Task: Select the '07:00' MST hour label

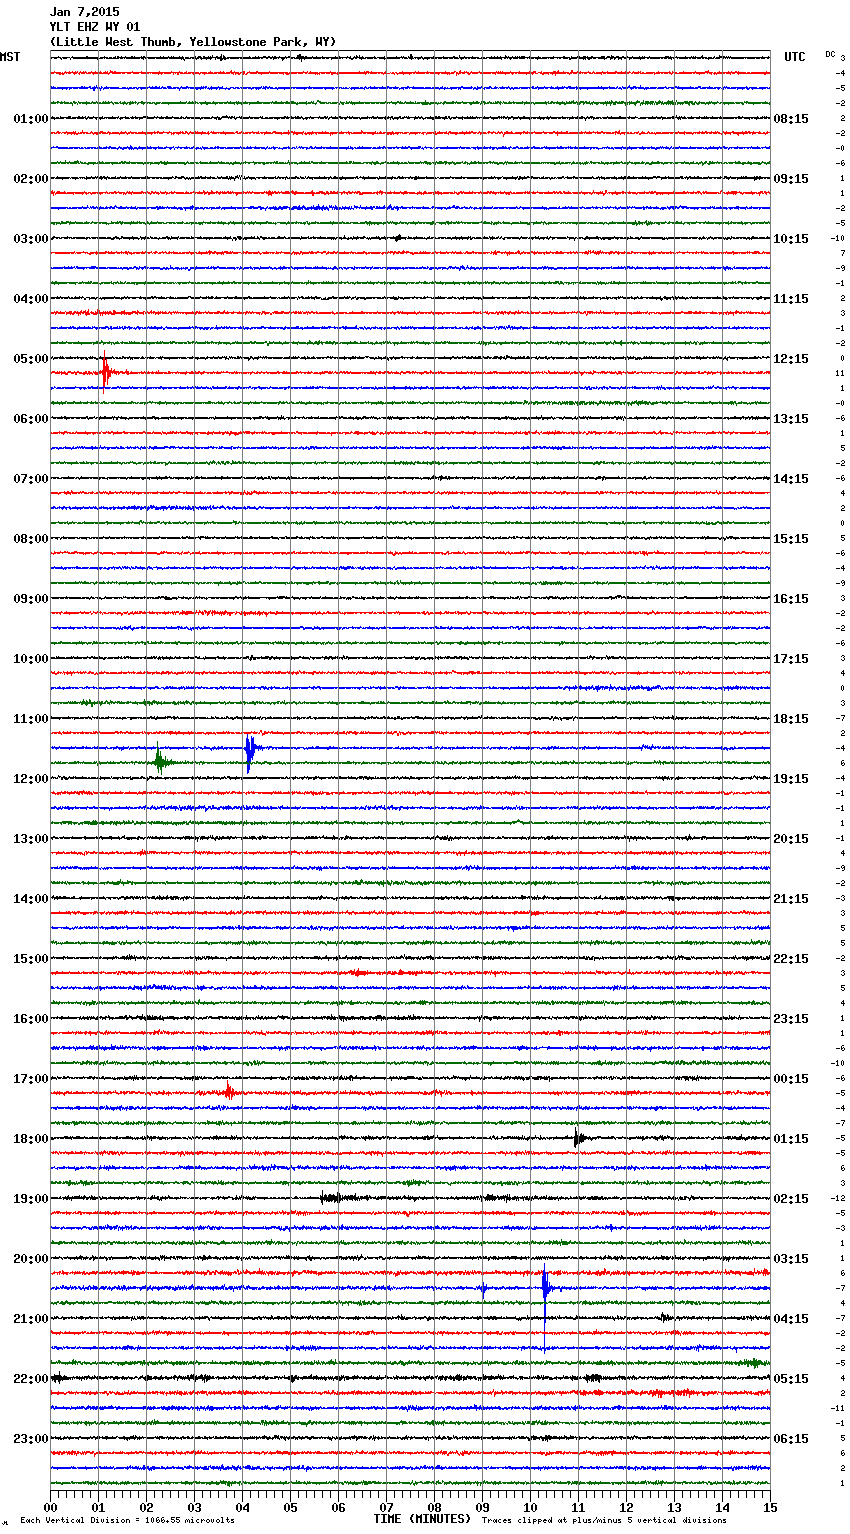Action: point(31,479)
